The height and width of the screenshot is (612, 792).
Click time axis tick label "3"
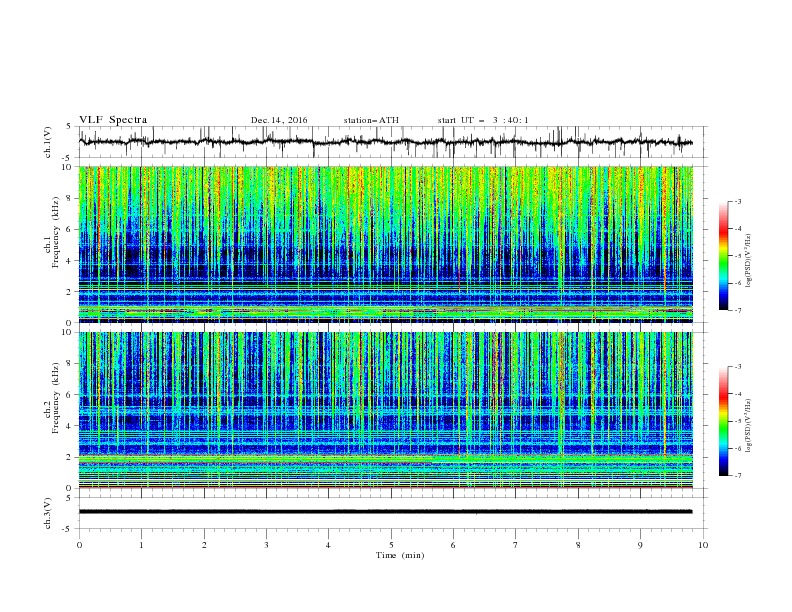266,545
